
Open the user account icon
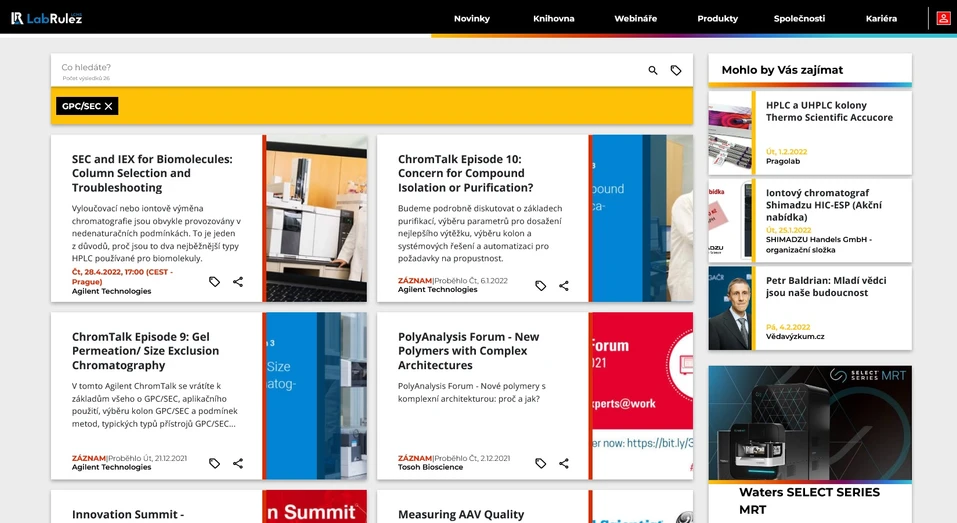click(x=943, y=18)
